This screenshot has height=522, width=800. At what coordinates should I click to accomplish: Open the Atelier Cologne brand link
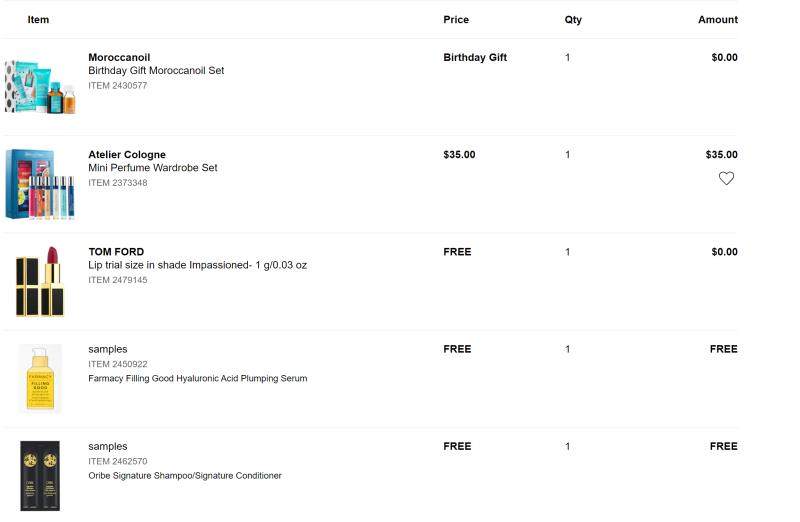127,155
